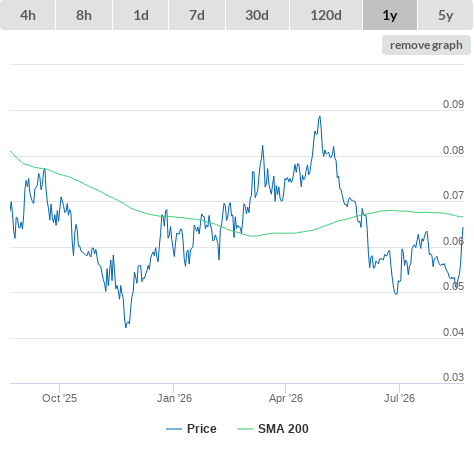Click the price low near 0.04
Viewport: 474px width, 455px height.
point(126,327)
